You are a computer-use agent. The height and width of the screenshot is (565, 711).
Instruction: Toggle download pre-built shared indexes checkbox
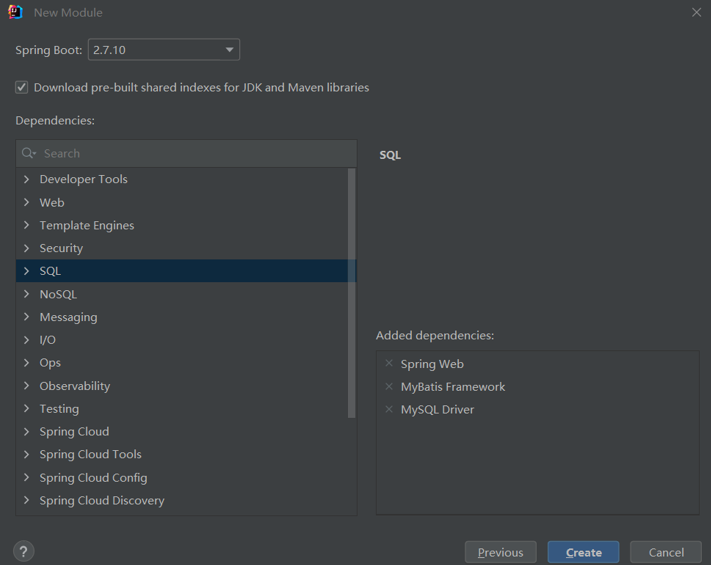(22, 88)
